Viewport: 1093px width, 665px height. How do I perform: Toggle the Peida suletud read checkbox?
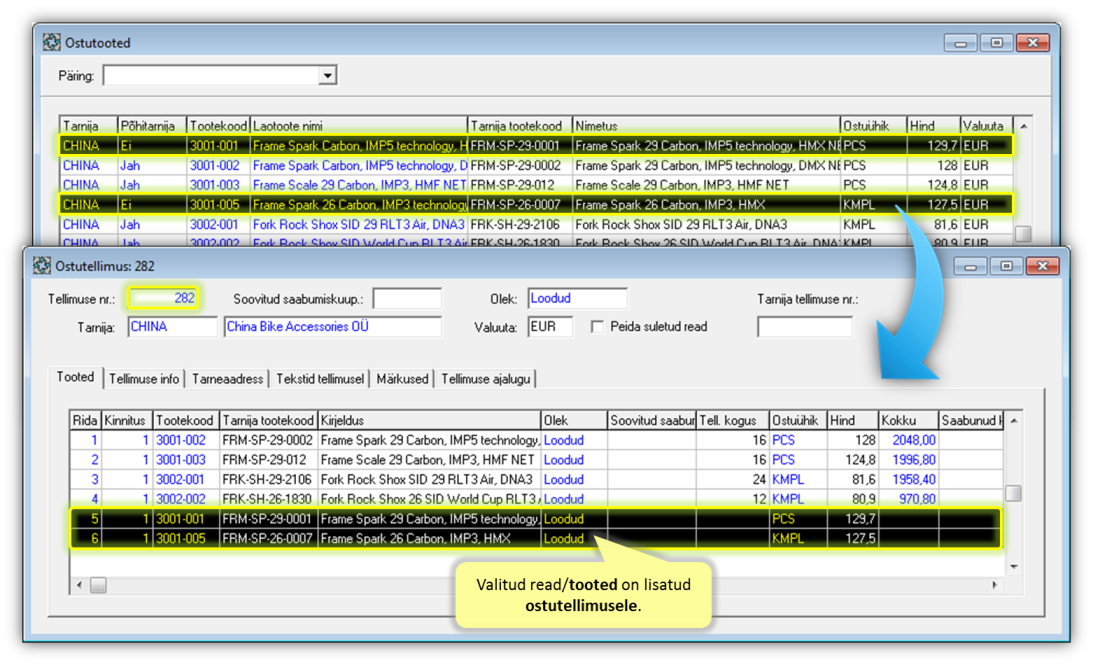point(597,327)
